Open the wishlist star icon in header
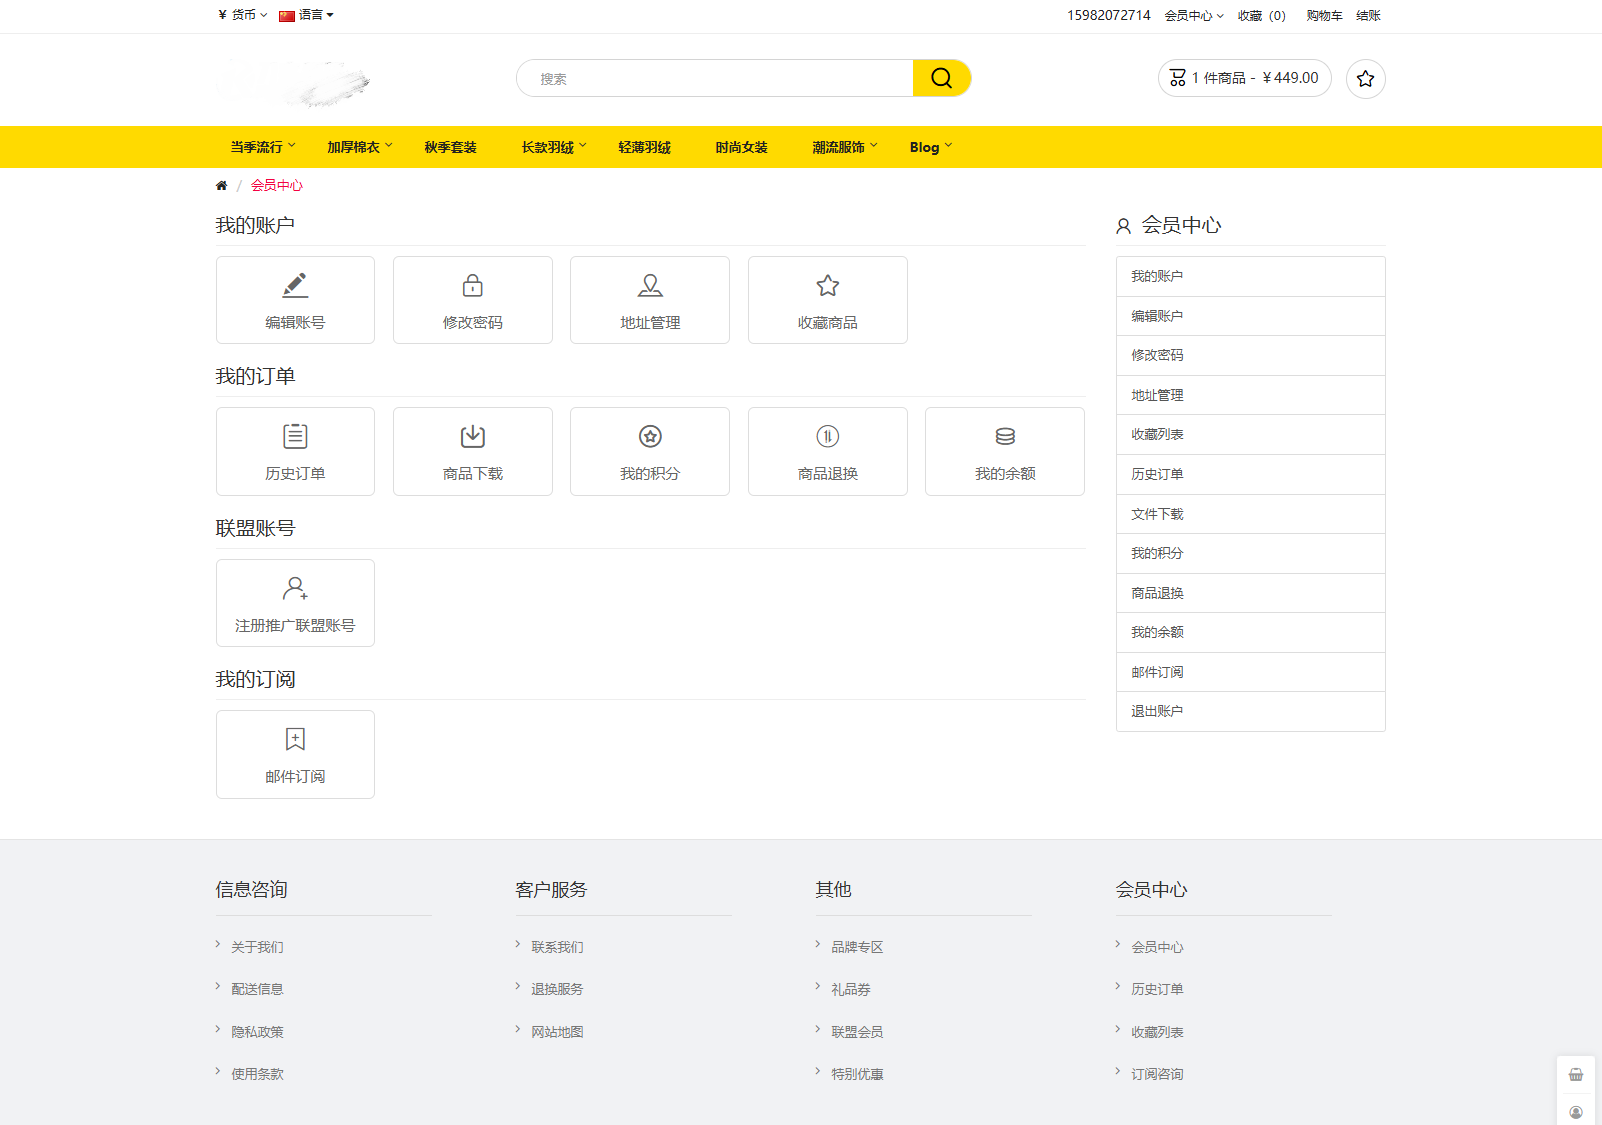Screen dimensions: 1602x1125 (x=1365, y=79)
